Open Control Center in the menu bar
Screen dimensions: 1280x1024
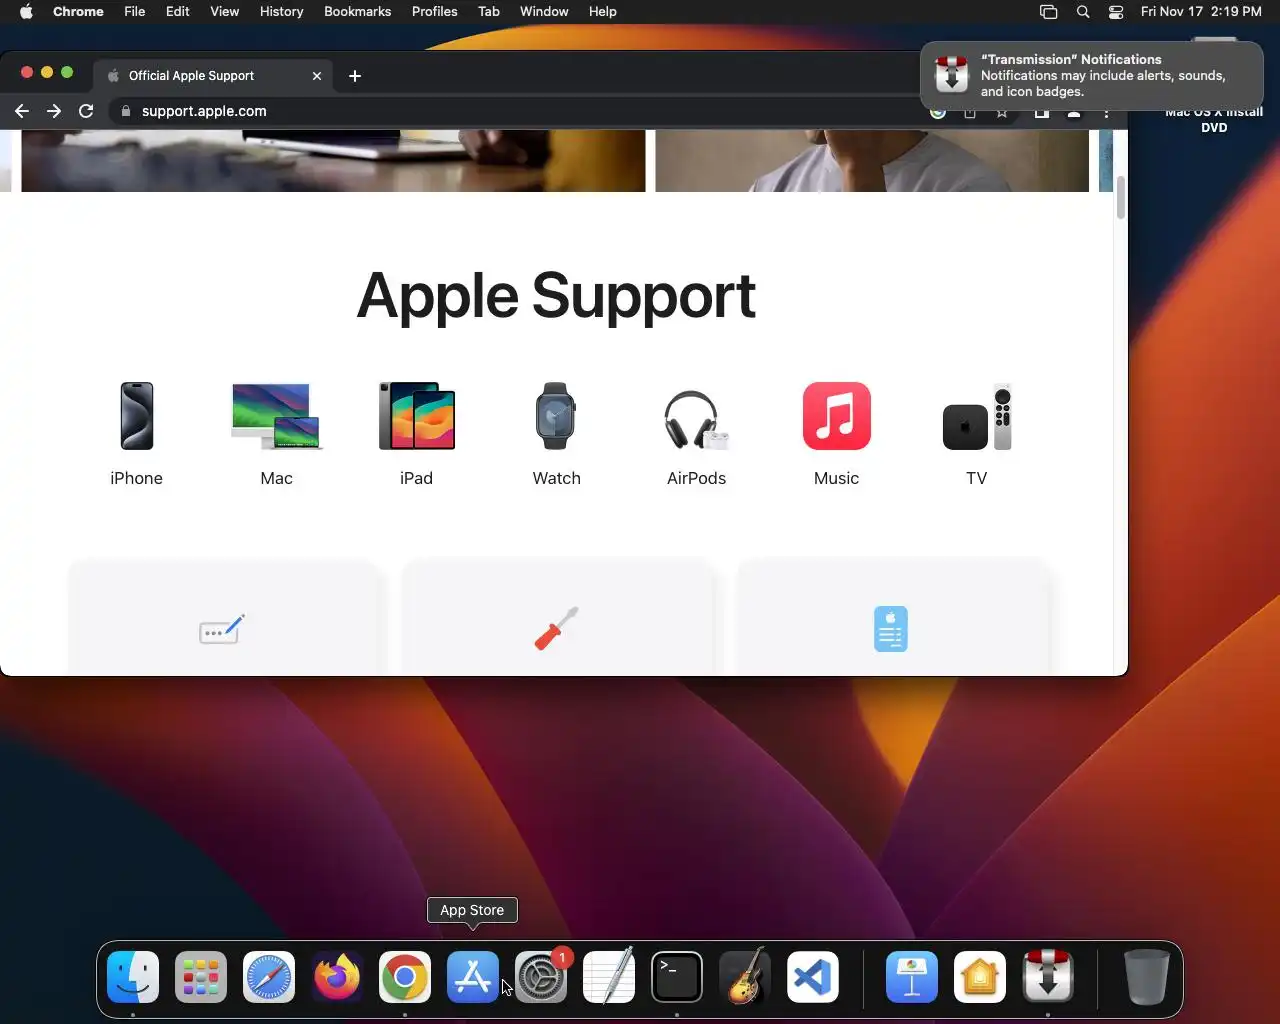click(1116, 12)
